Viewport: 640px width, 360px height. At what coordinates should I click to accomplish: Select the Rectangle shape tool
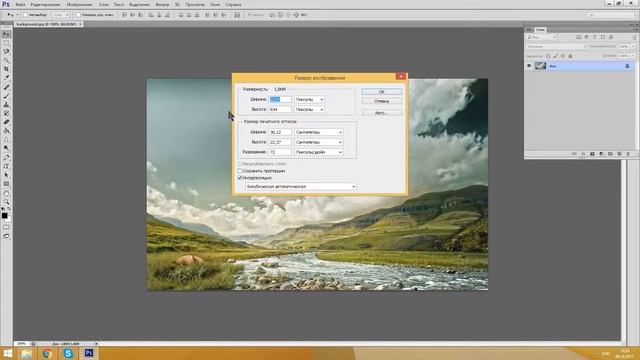coord(6,184)
